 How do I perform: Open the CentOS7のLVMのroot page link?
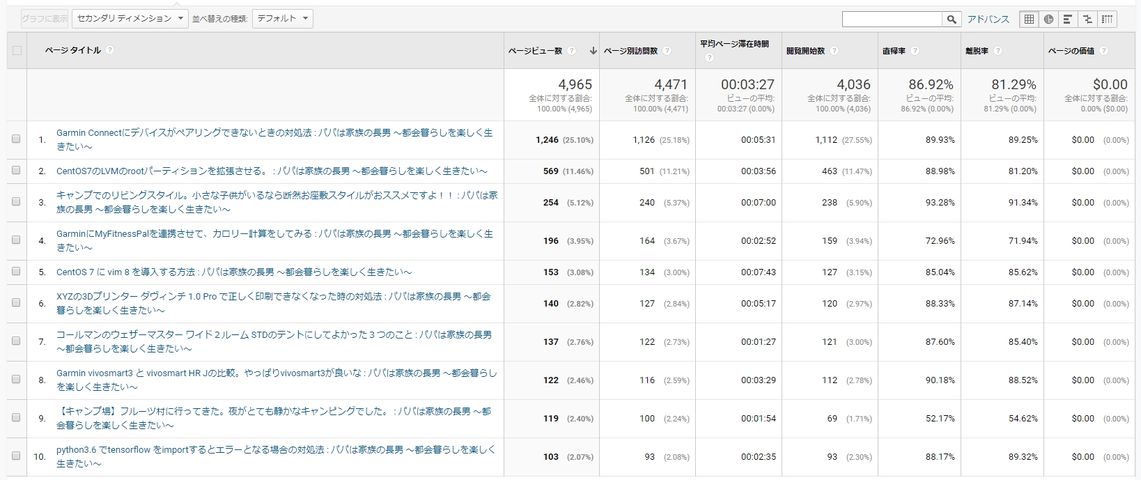coord(271,171)
